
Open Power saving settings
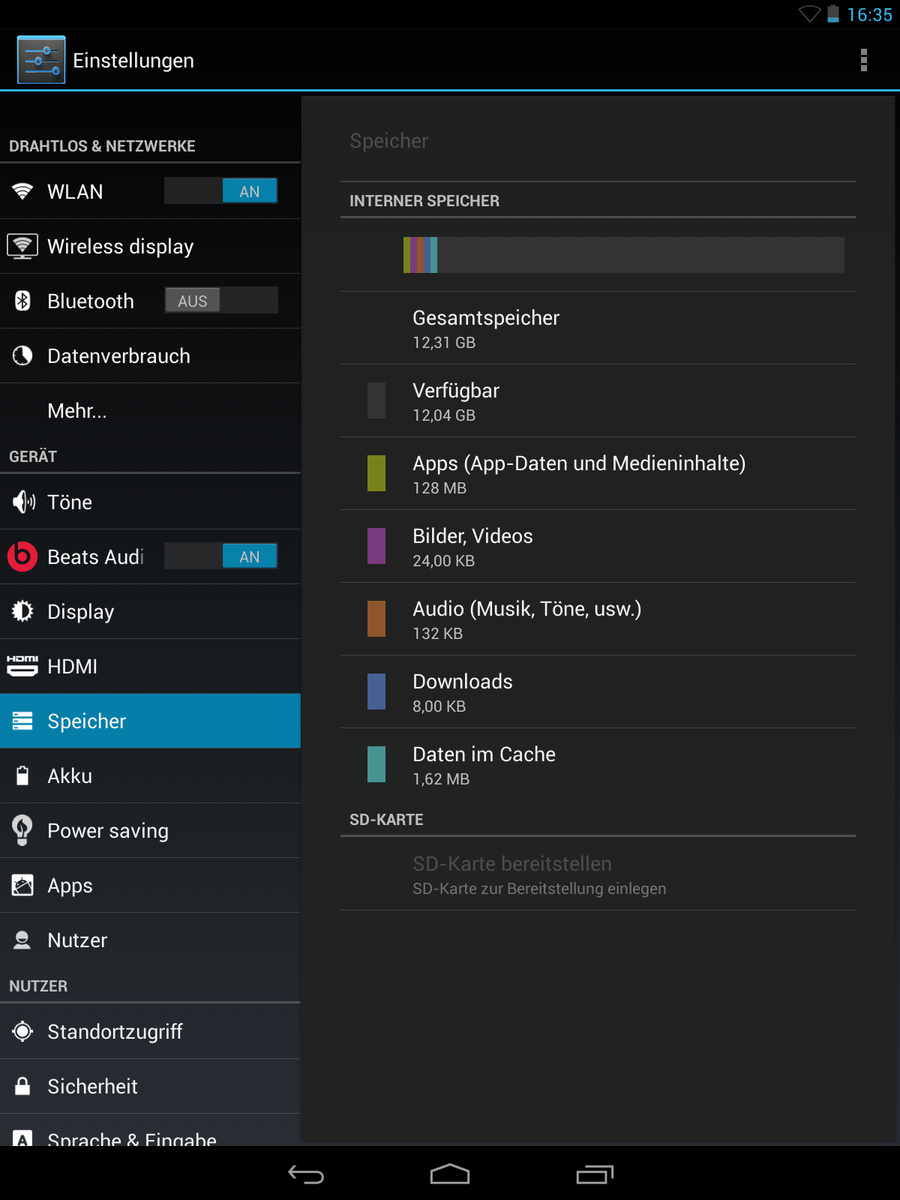pyautogui.click(x=150, y=830)
